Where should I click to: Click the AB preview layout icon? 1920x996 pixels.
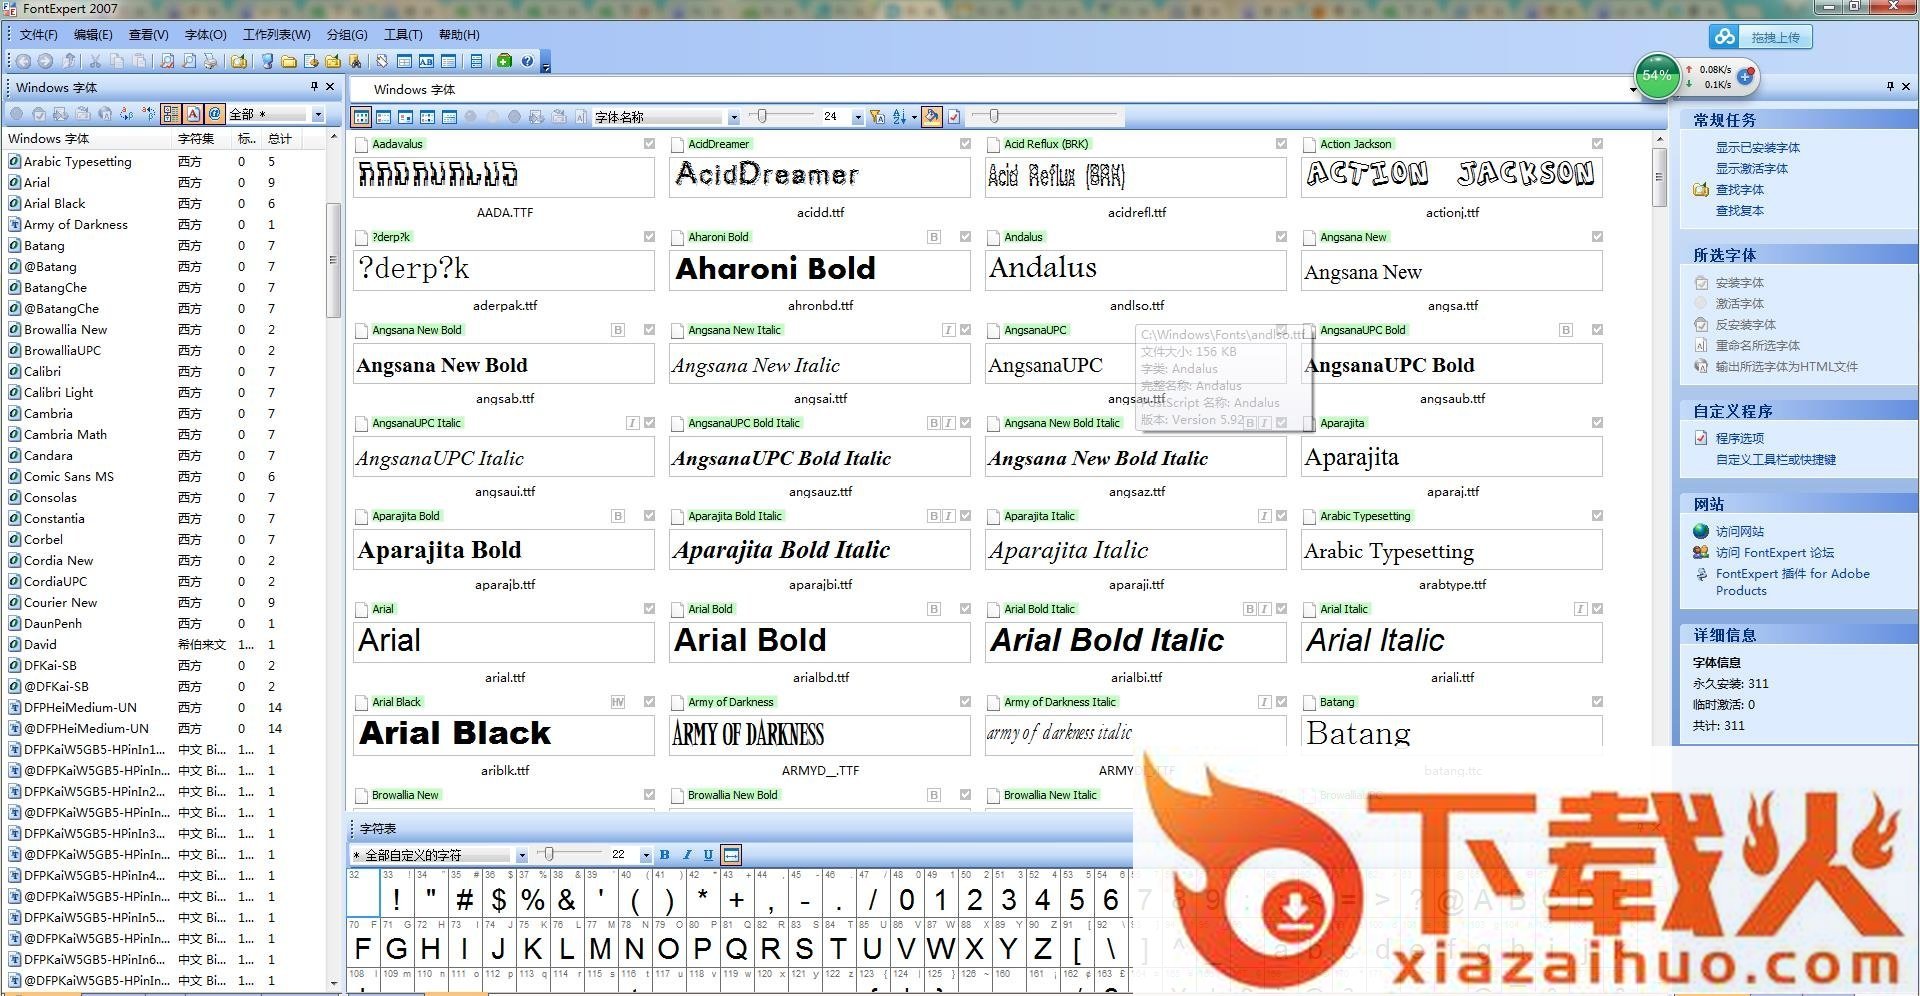click(x=426, y=61)
